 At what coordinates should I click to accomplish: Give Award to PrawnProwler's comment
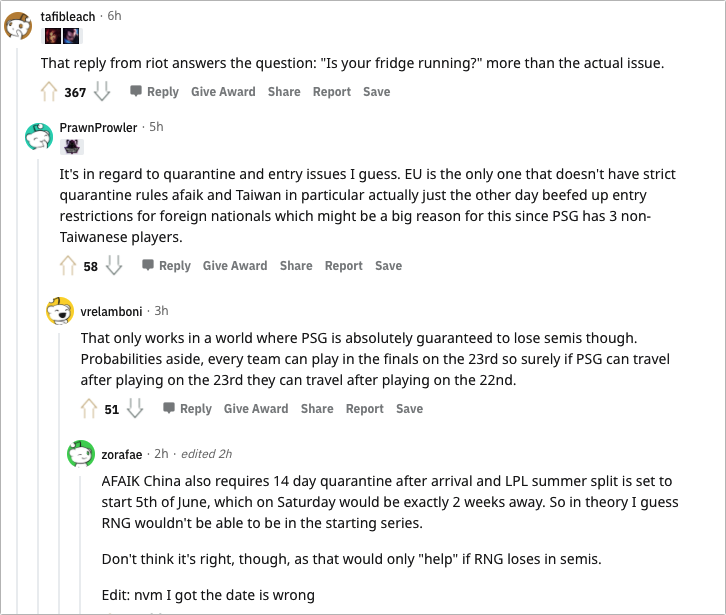235,266
